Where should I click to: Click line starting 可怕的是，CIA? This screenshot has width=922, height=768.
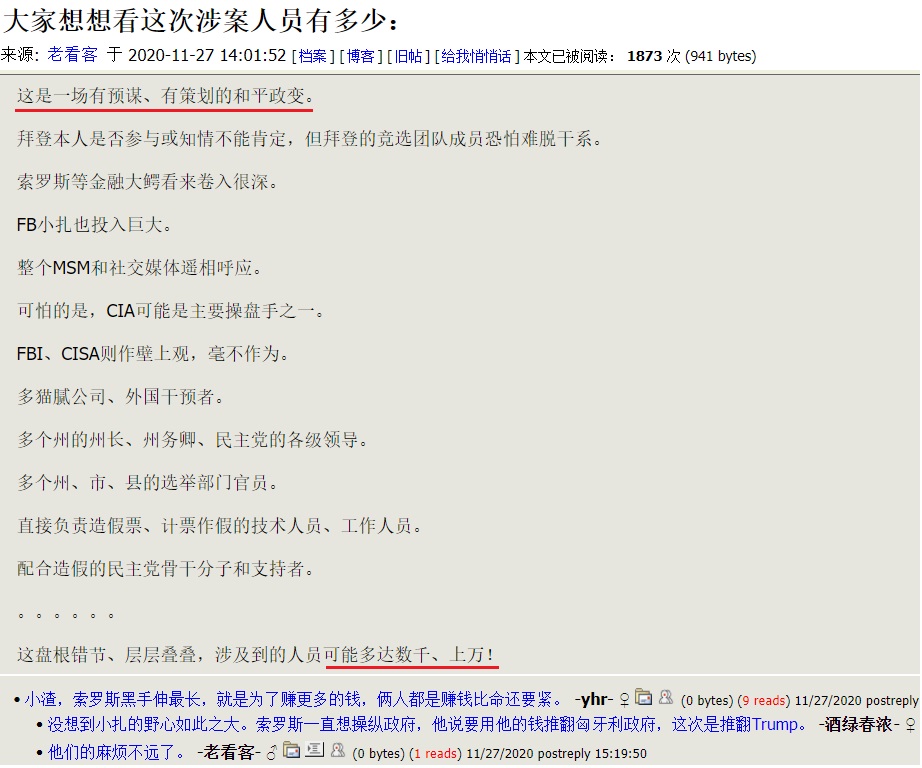pyautogui.click(x=171, y=310)
